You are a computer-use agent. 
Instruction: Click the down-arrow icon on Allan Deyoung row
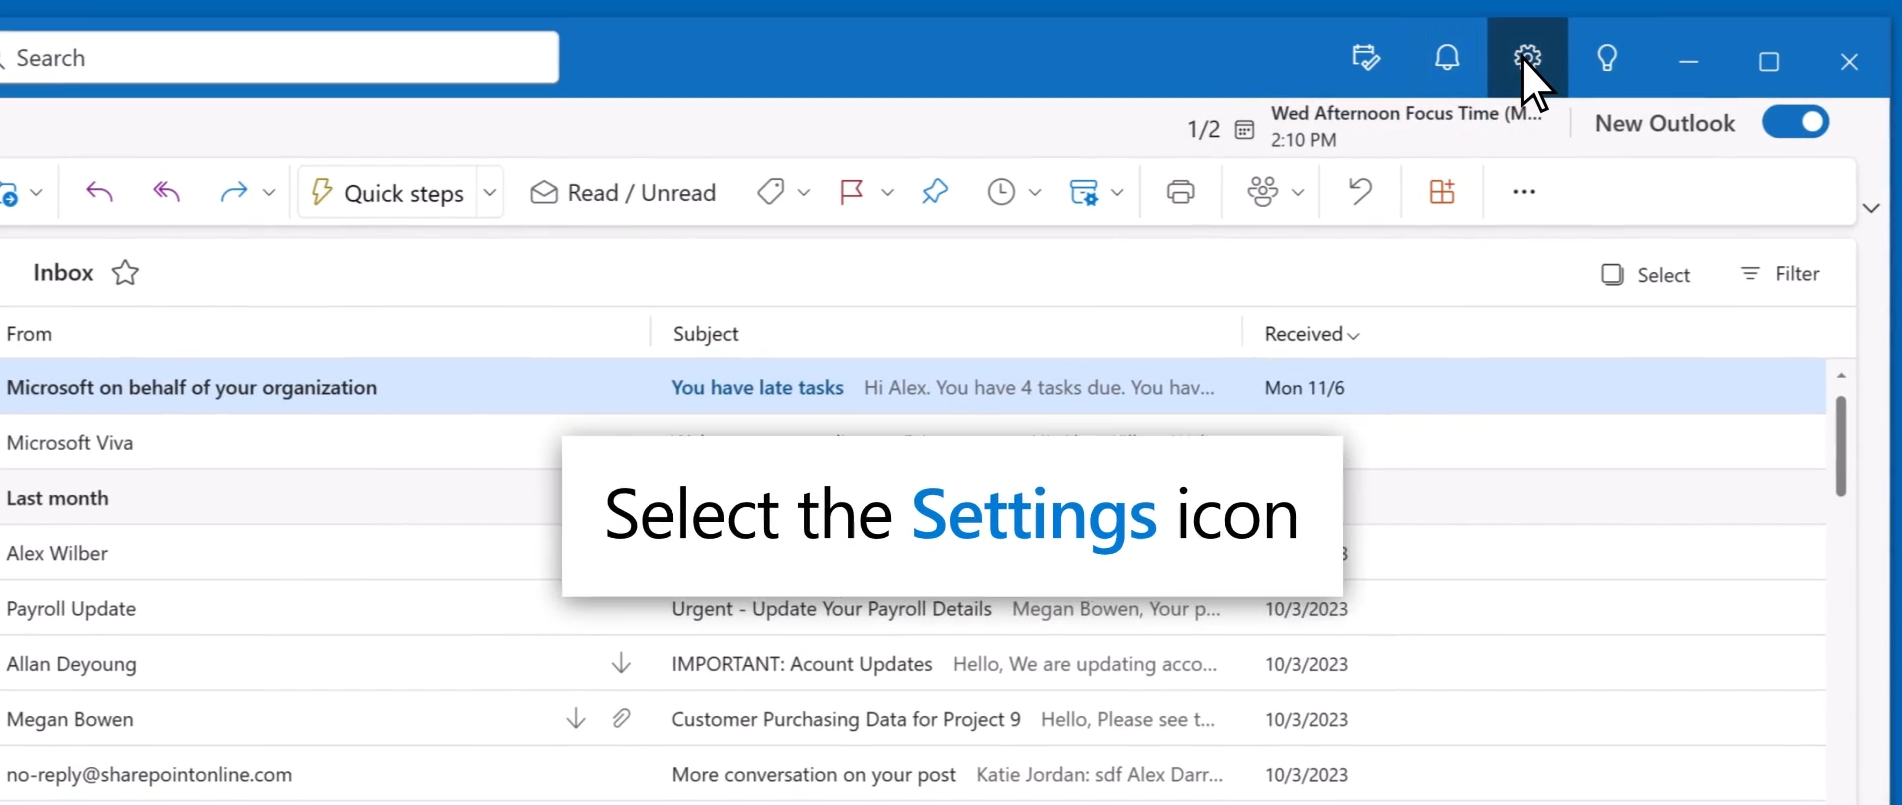(x=621, y=663)
